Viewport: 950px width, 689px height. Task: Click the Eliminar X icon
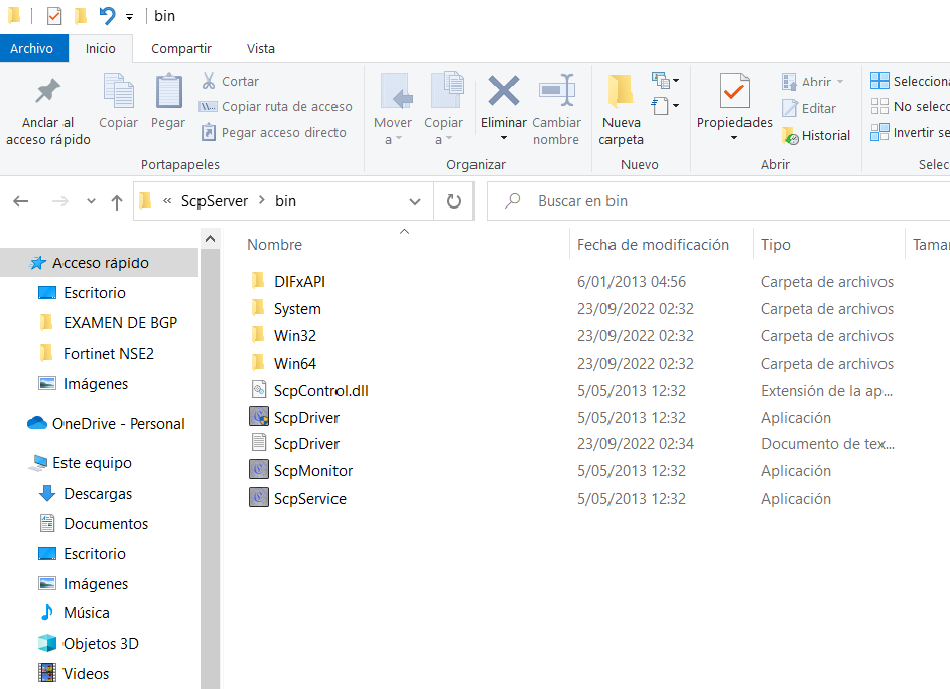(504, 91)
